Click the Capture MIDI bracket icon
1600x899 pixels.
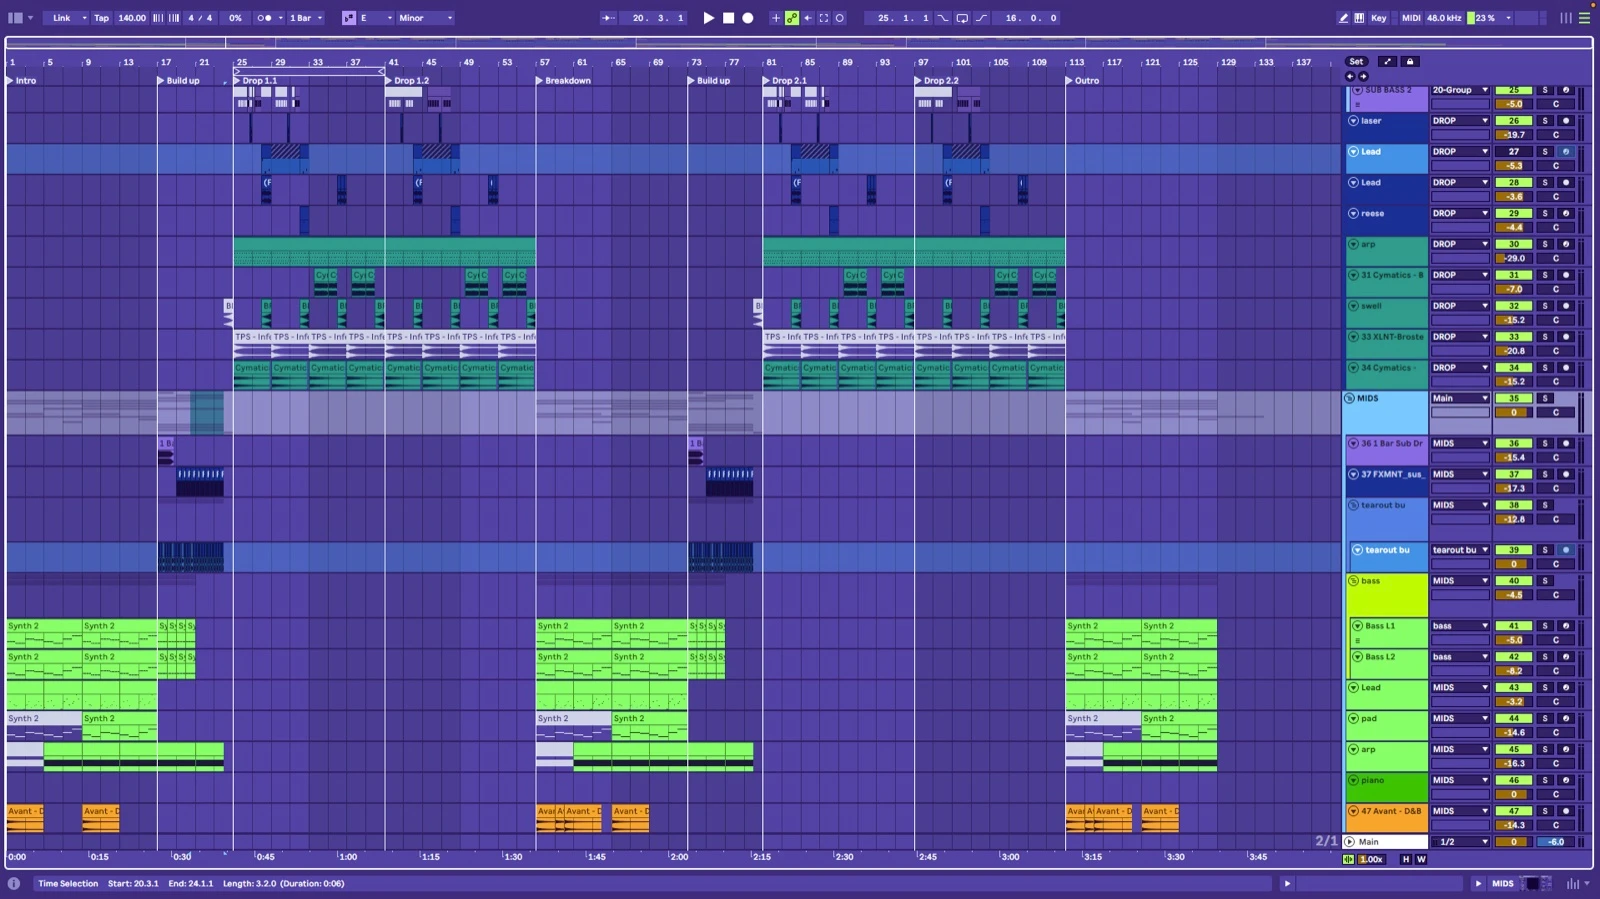coord(824,18)
